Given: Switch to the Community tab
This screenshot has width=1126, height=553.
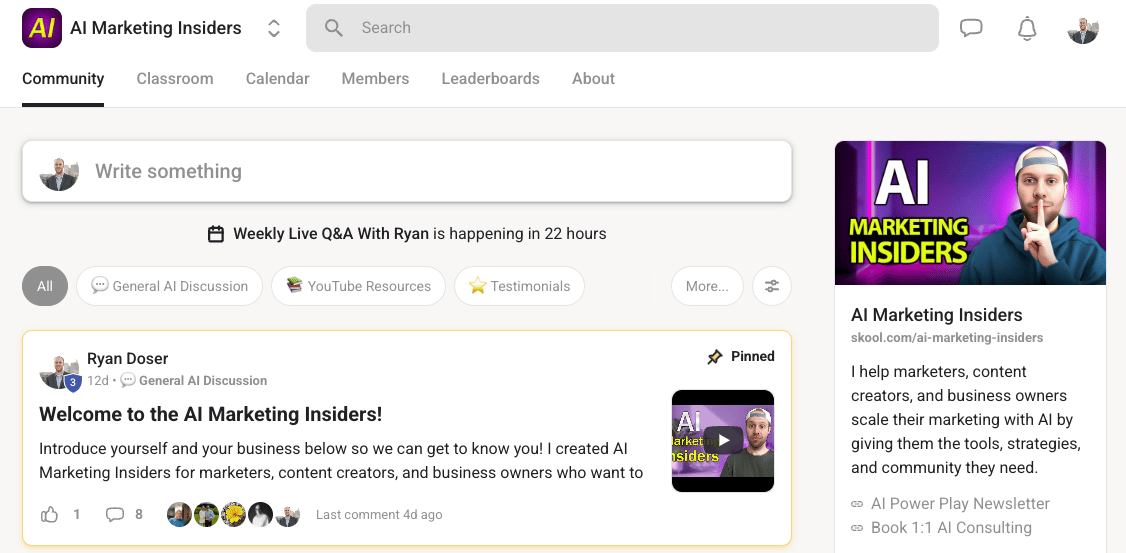Looking at the screenshot, I should [x=63, y=79].
